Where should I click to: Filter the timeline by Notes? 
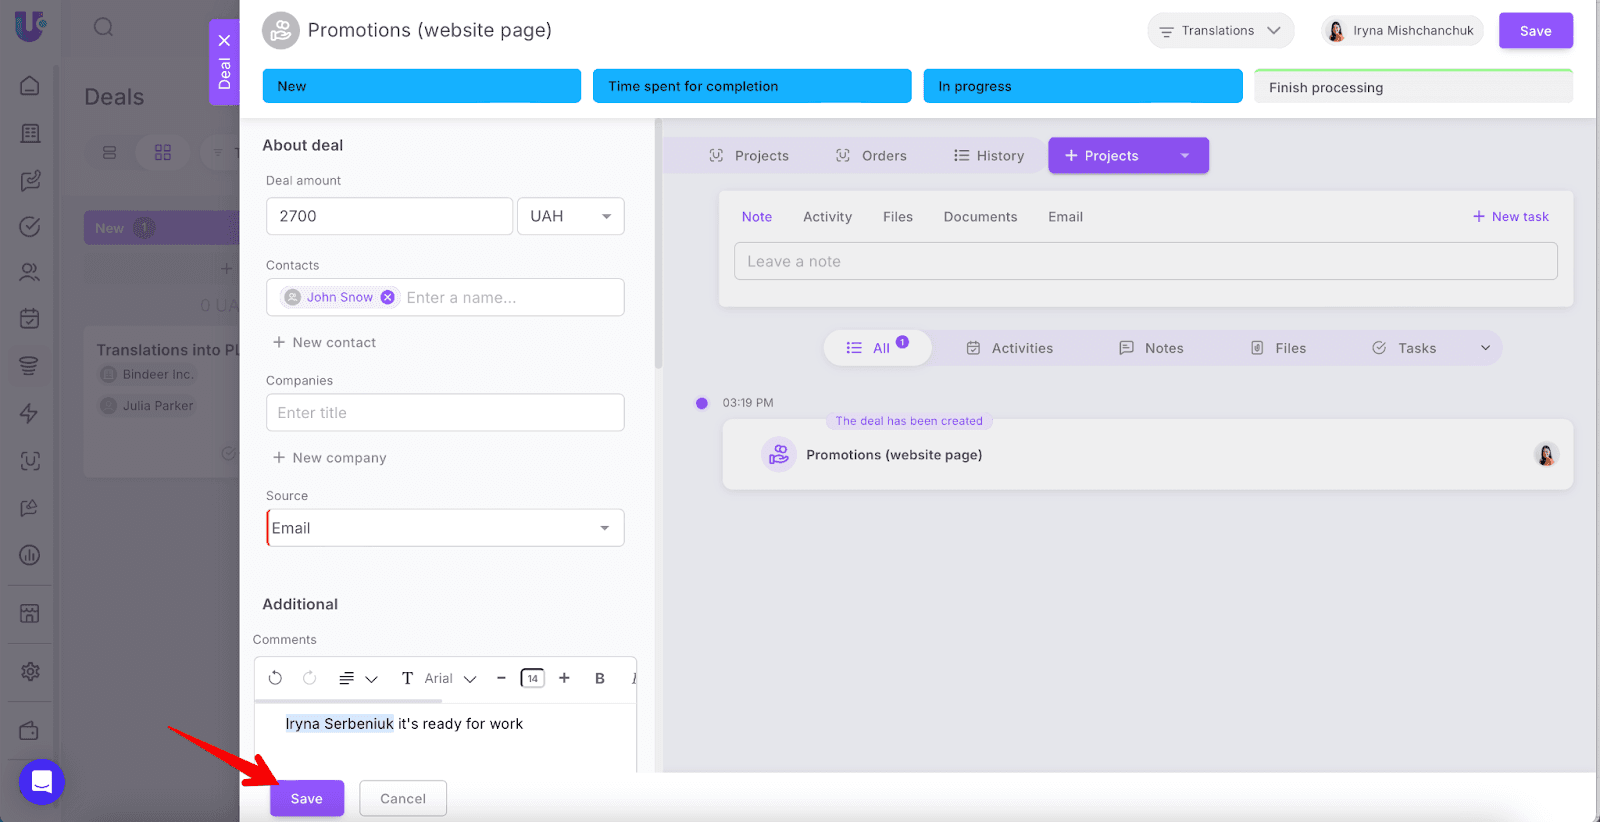click(1151, 348)
